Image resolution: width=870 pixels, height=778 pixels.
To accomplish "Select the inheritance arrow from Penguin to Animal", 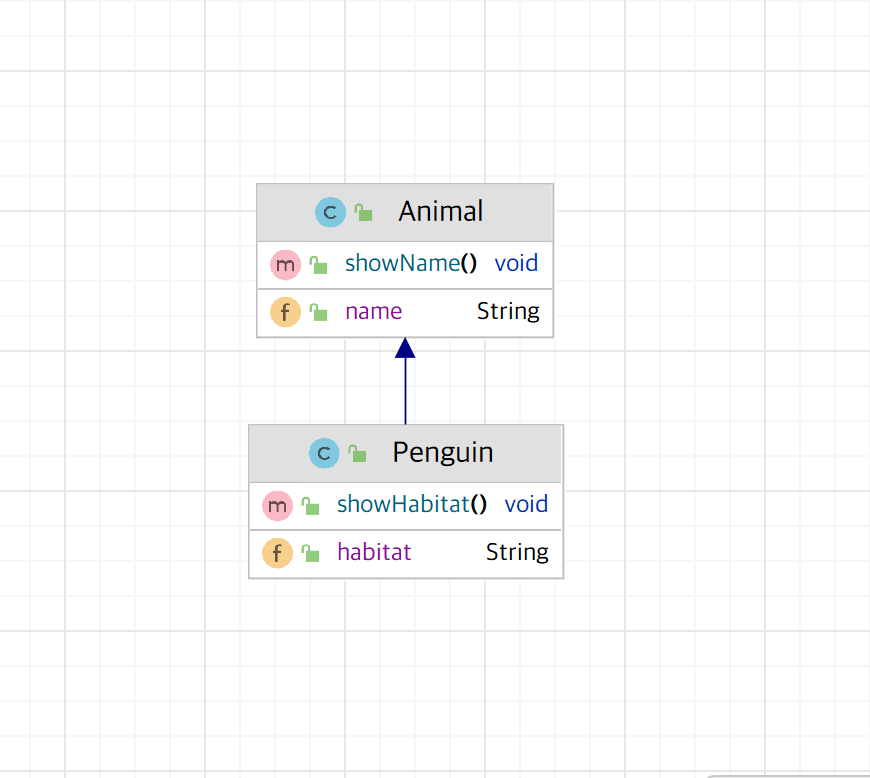I will coord(405,381).
